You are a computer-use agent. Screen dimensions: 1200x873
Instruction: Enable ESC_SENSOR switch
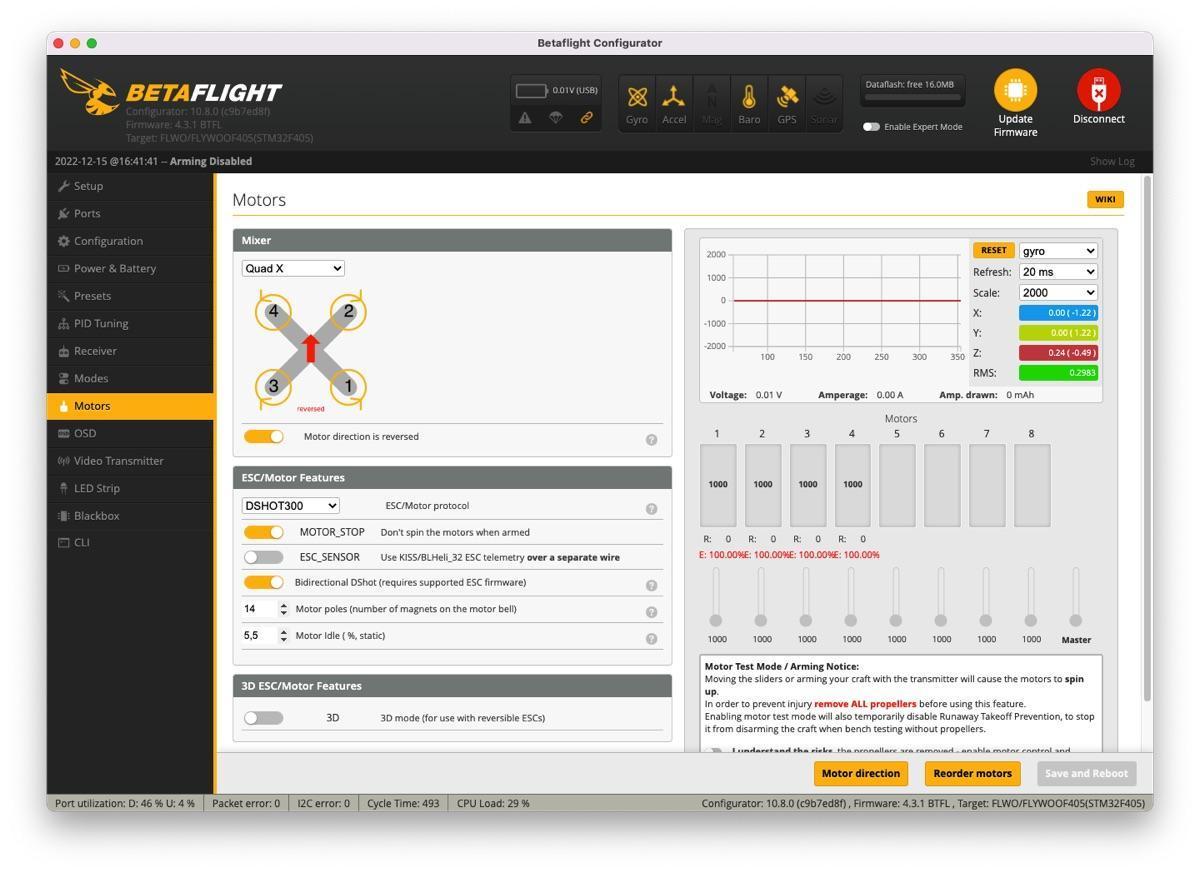coord(264,557)
